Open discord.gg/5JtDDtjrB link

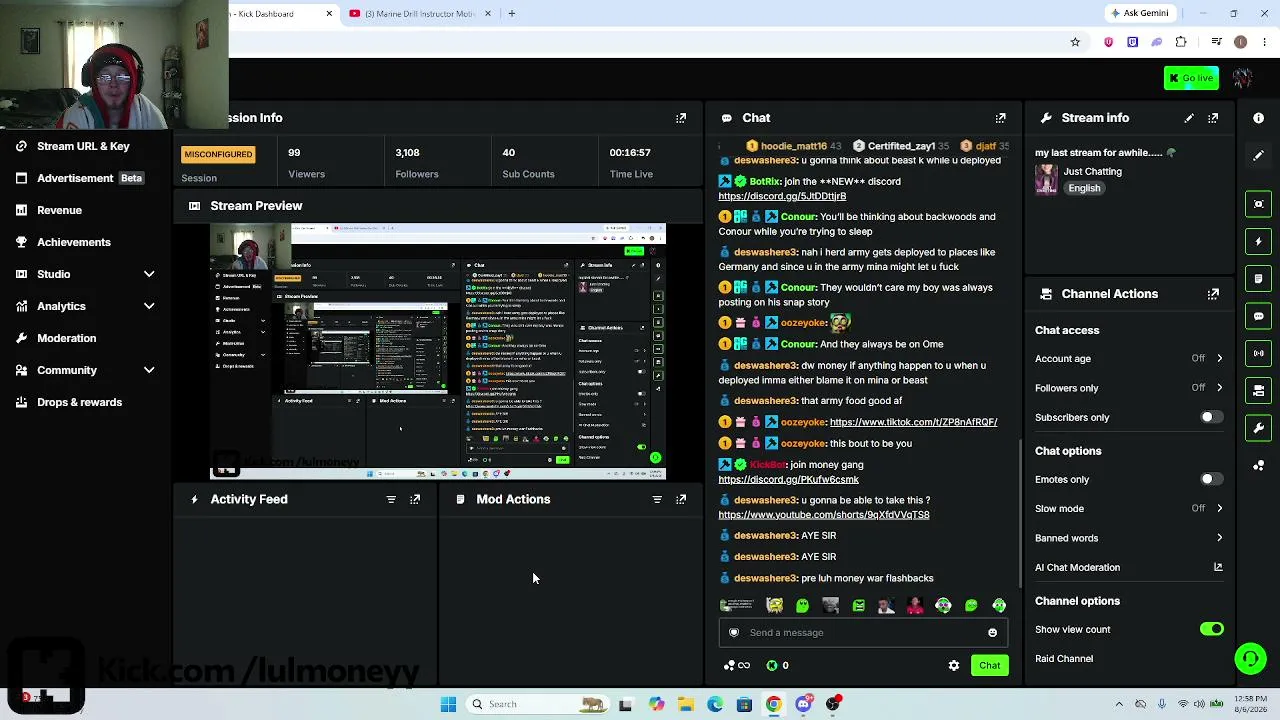click(782, 196)
